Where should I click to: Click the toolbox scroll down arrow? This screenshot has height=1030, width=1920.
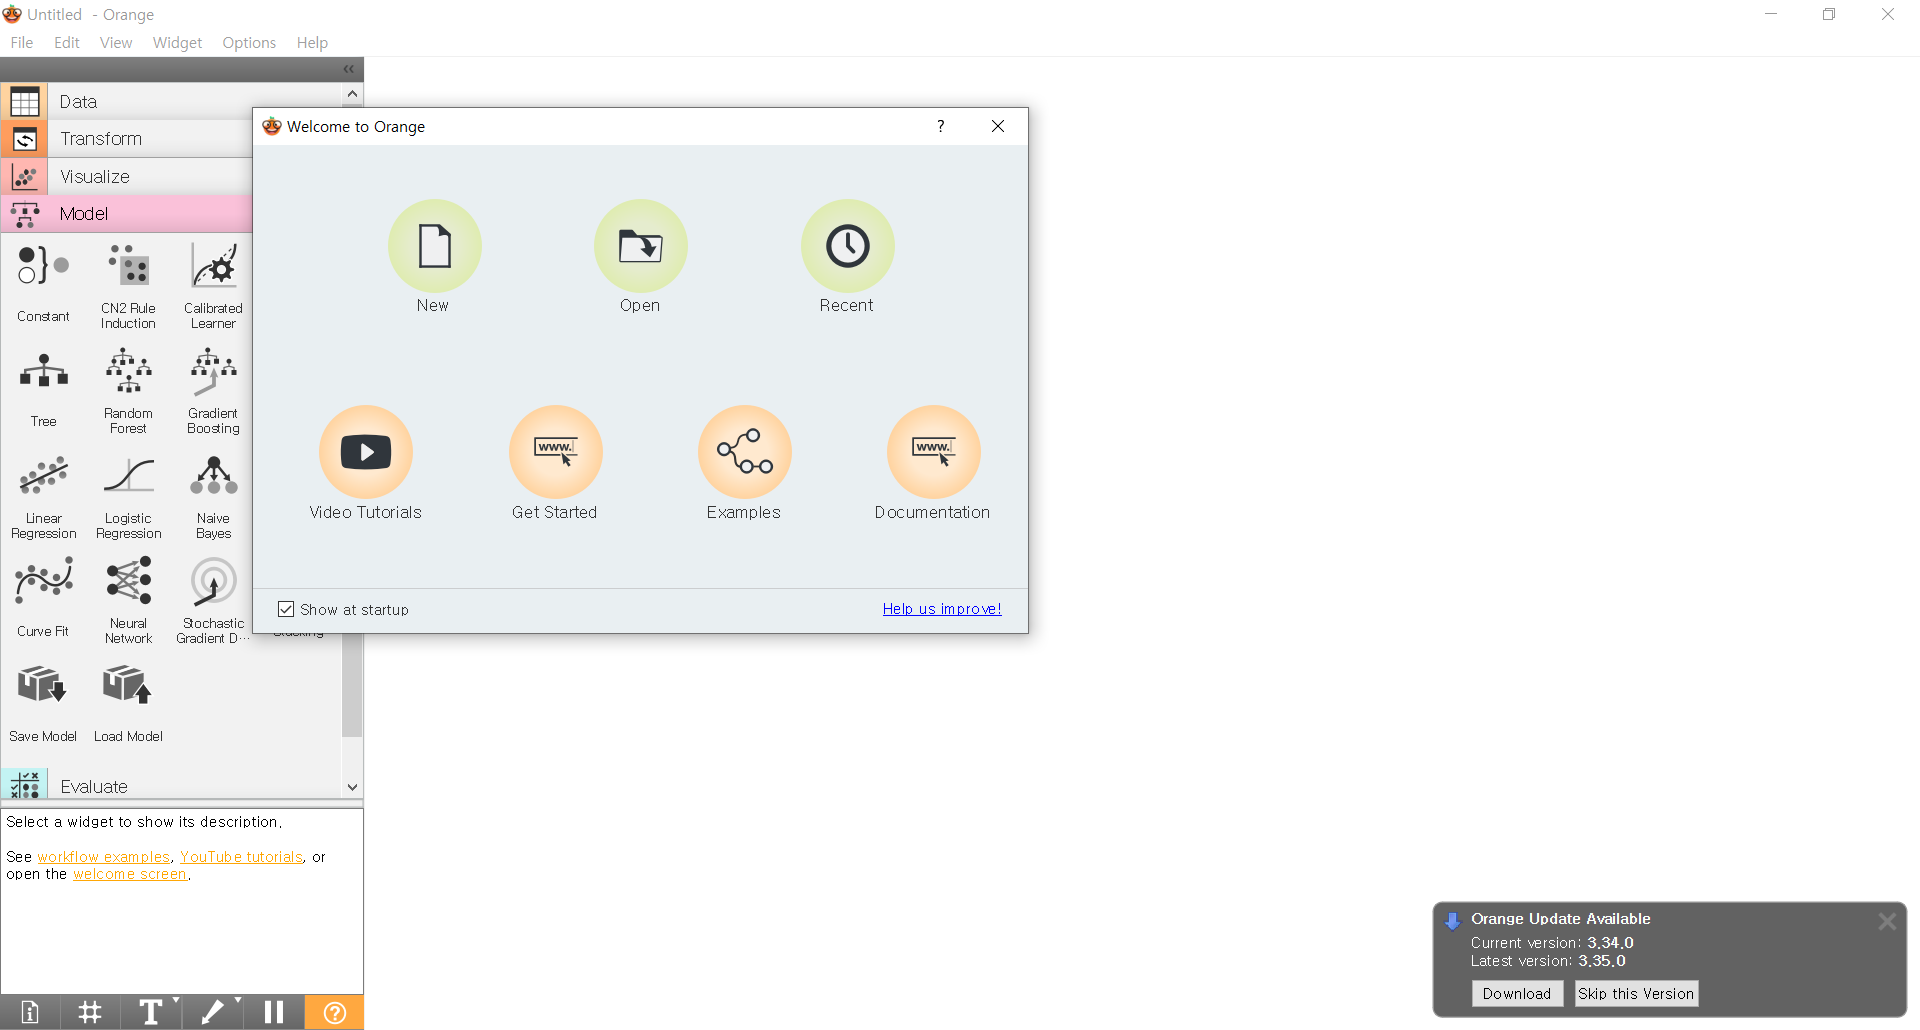coord(352,787)
